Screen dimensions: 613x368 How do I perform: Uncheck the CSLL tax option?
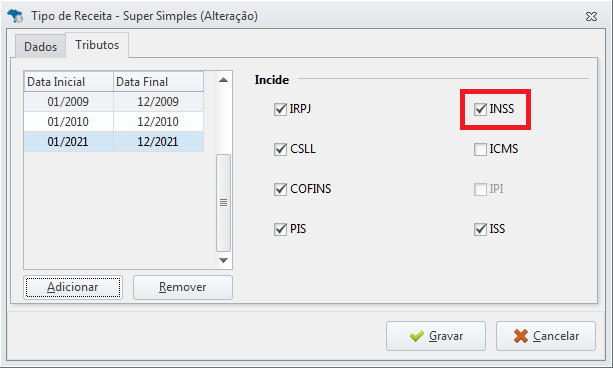tap(280, 149)
